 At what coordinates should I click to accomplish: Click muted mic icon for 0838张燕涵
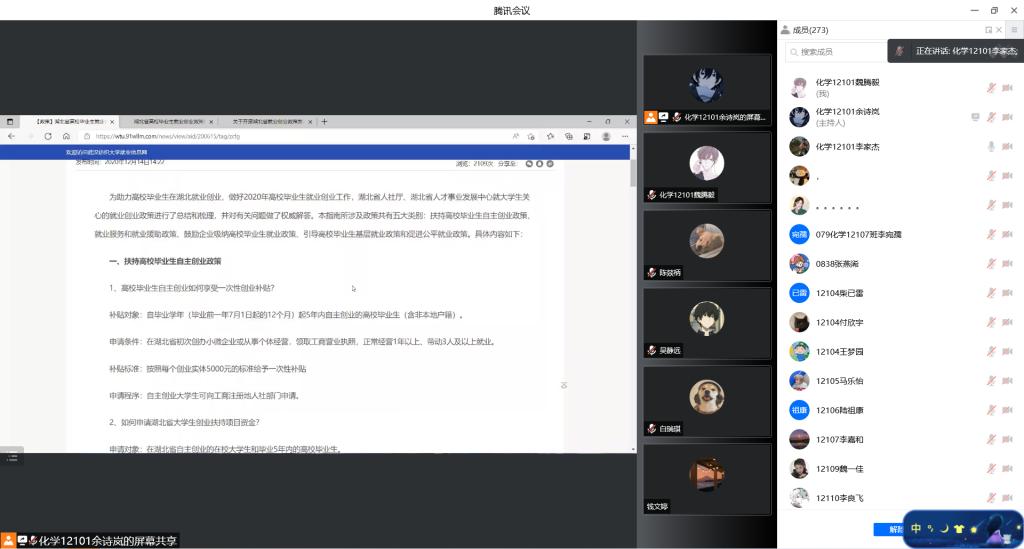(x=991, y=264)
